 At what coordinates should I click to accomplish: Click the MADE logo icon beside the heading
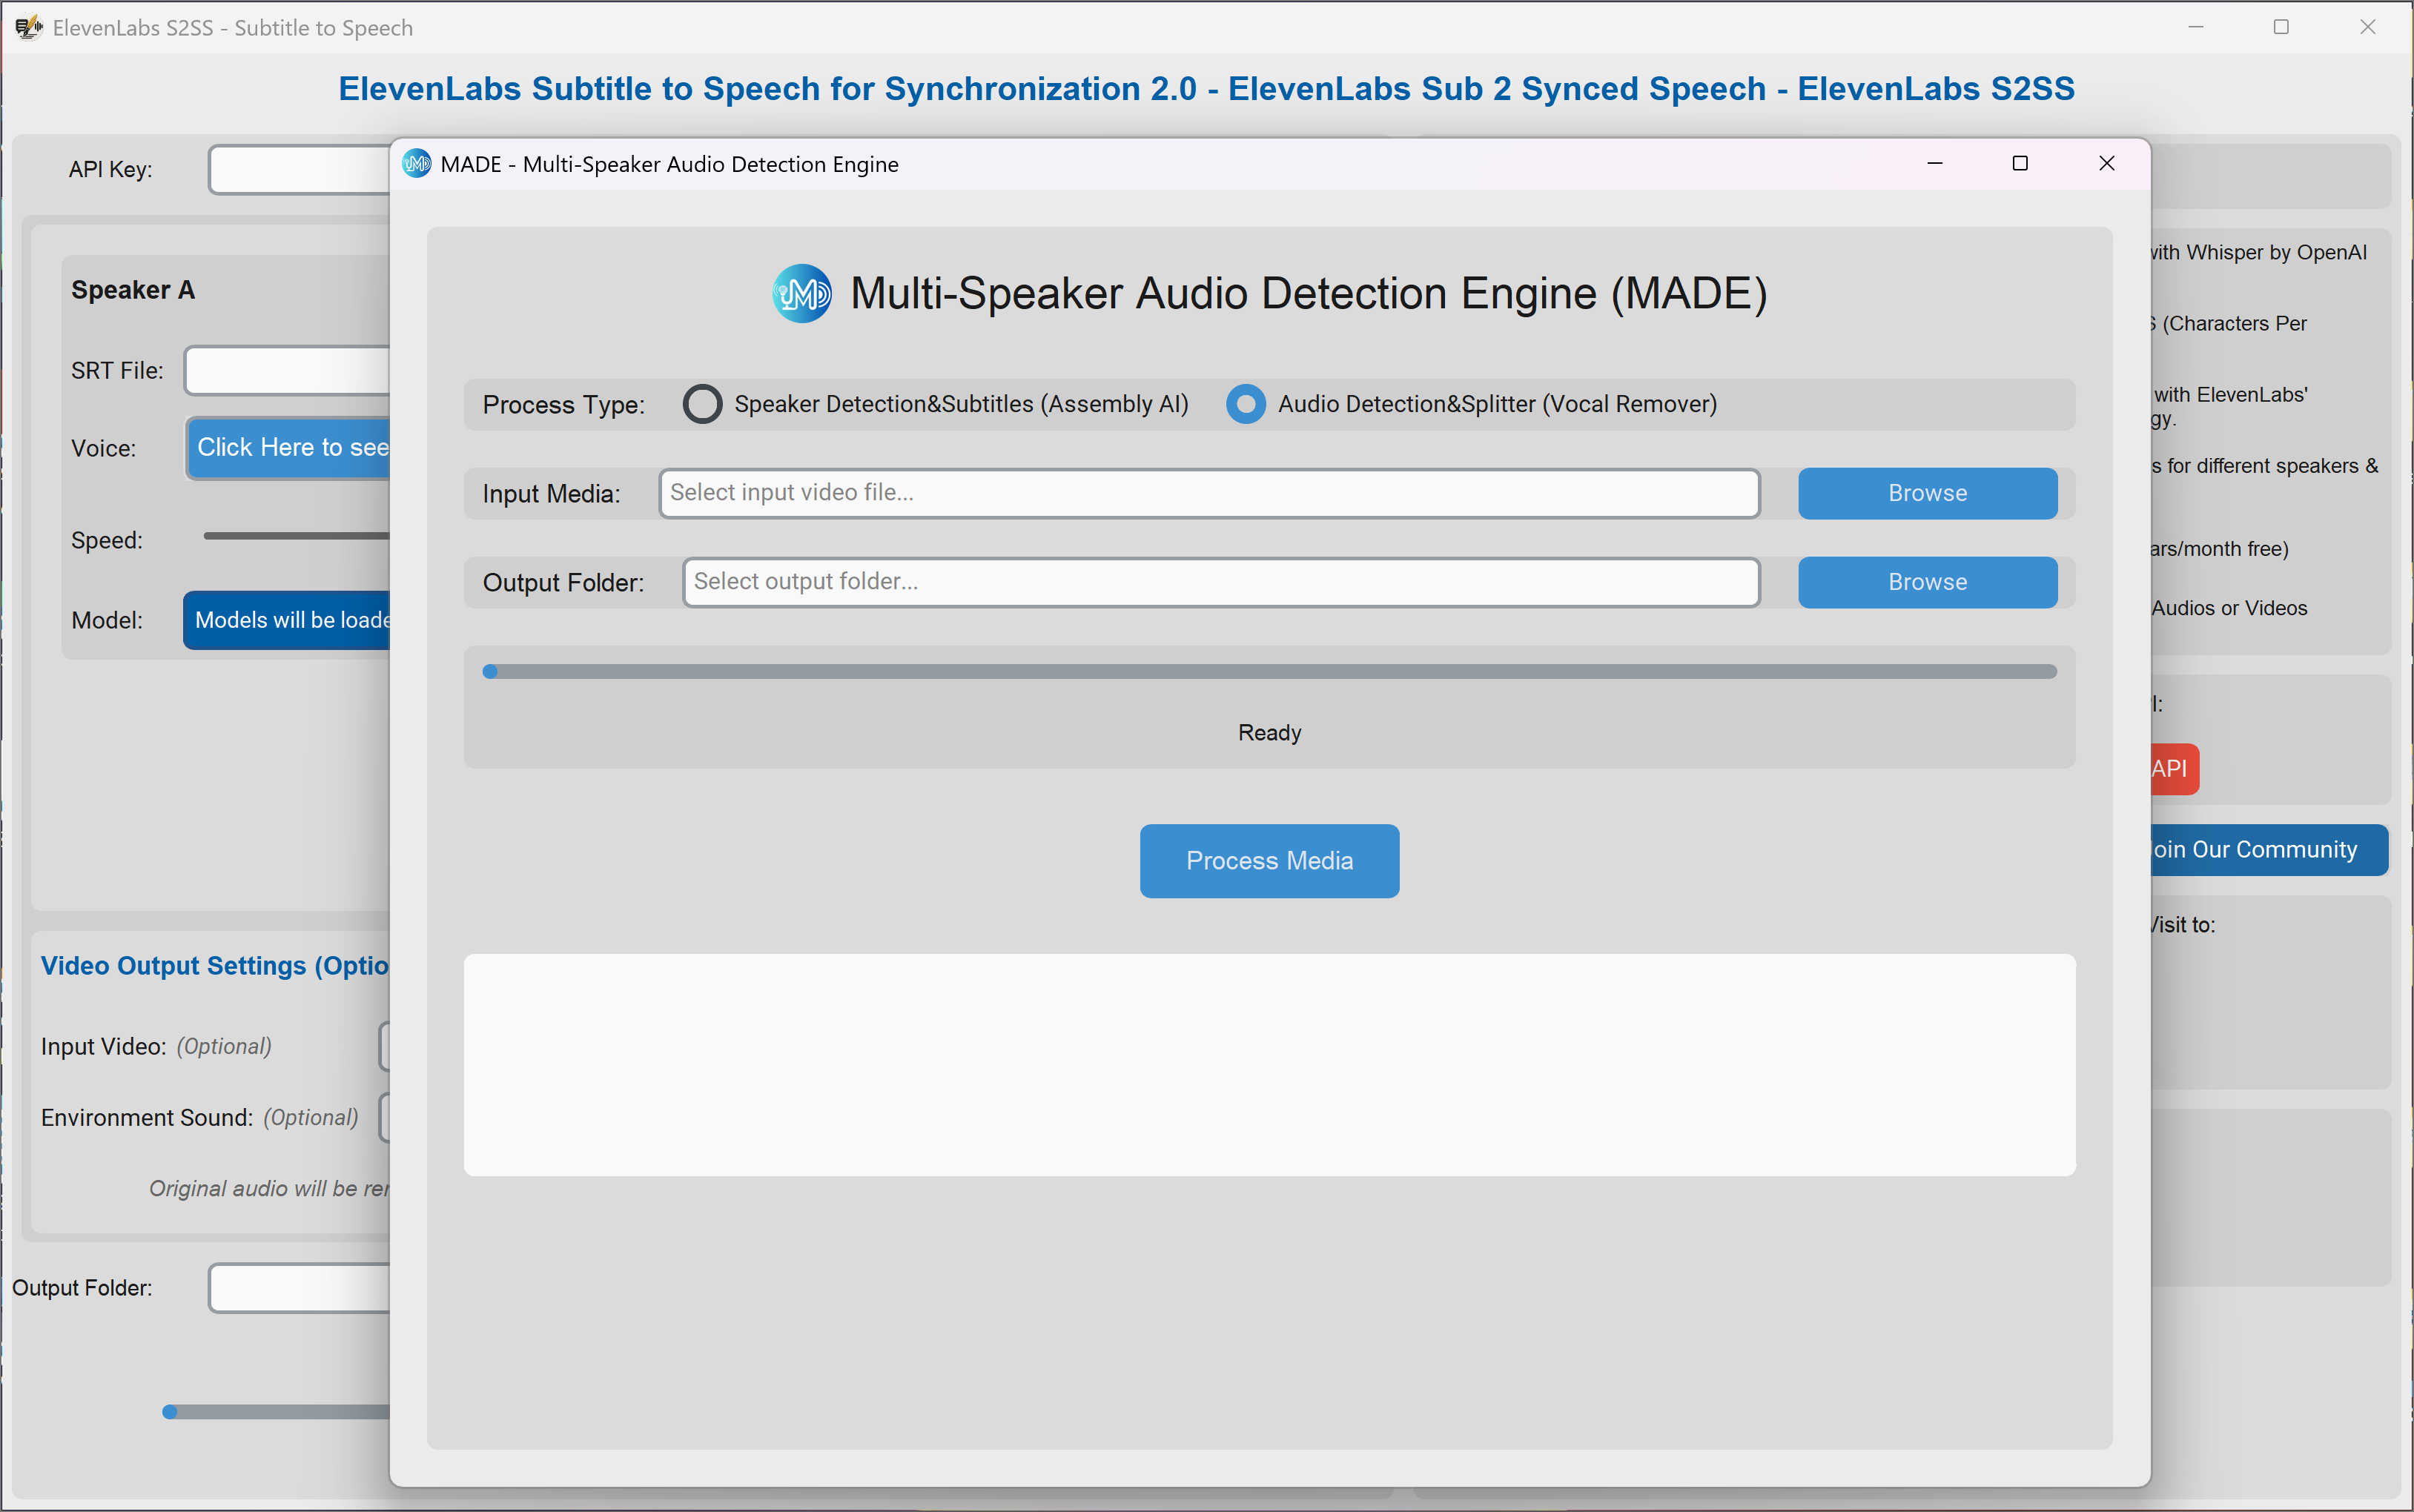point(801,293)
